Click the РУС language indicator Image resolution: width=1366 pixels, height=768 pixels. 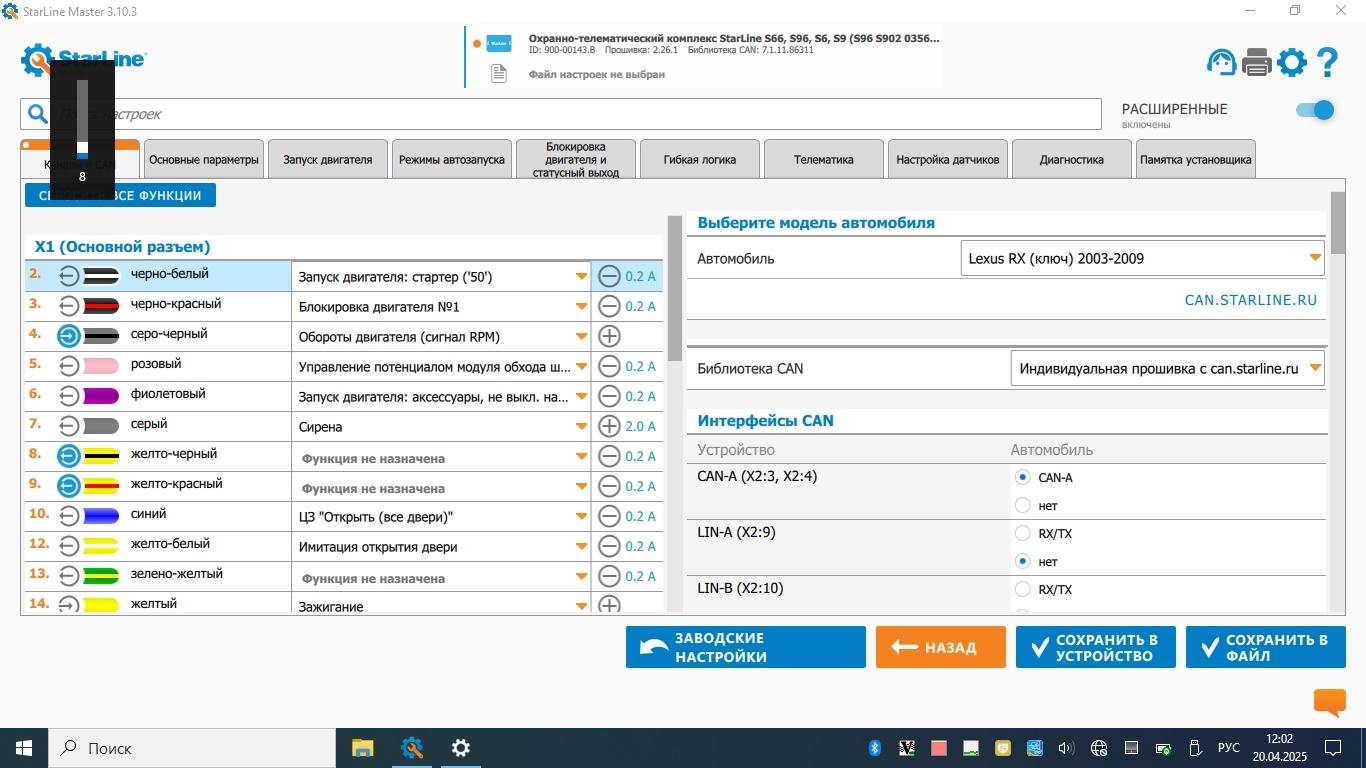click(1229, 748)
